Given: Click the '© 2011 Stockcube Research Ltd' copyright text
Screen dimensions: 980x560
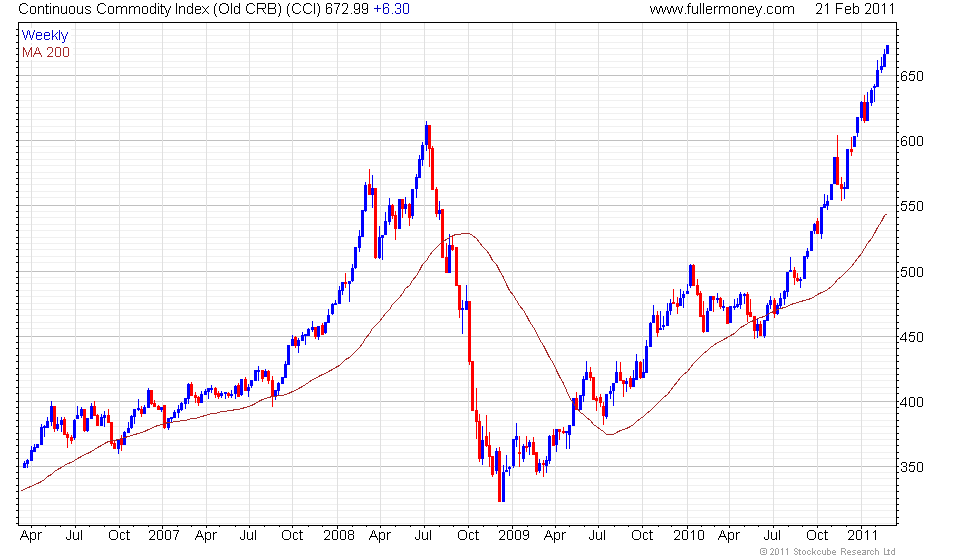Looking at the screenshot, I should 828,551.
